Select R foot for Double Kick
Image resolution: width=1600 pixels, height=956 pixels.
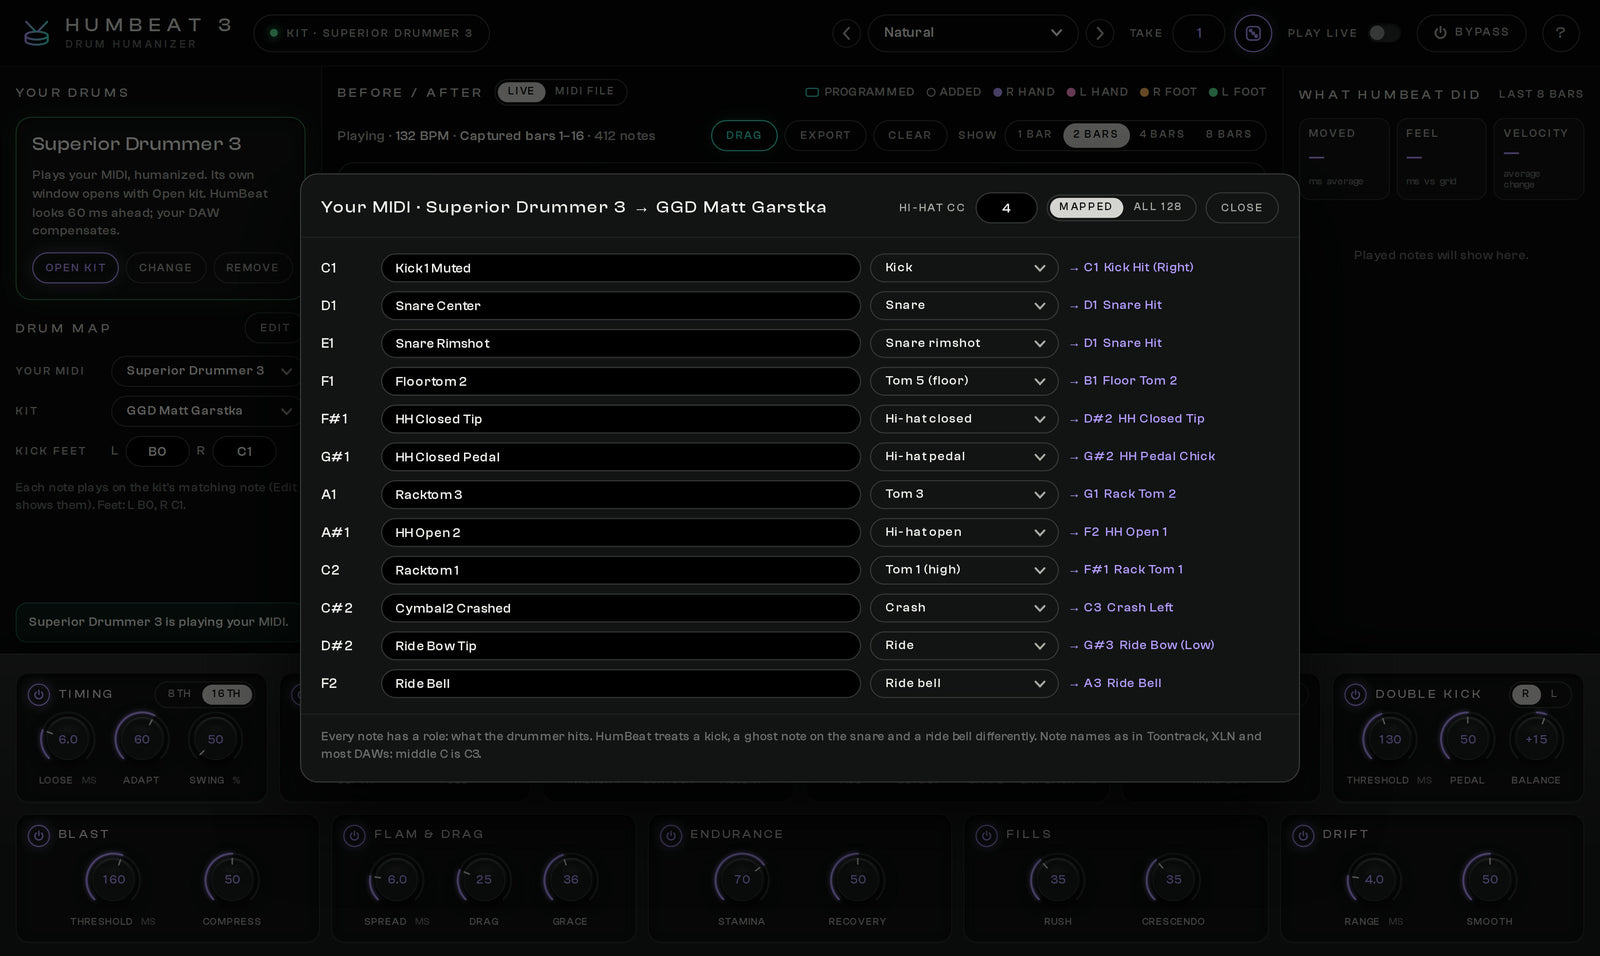(x=1525, y=694)
